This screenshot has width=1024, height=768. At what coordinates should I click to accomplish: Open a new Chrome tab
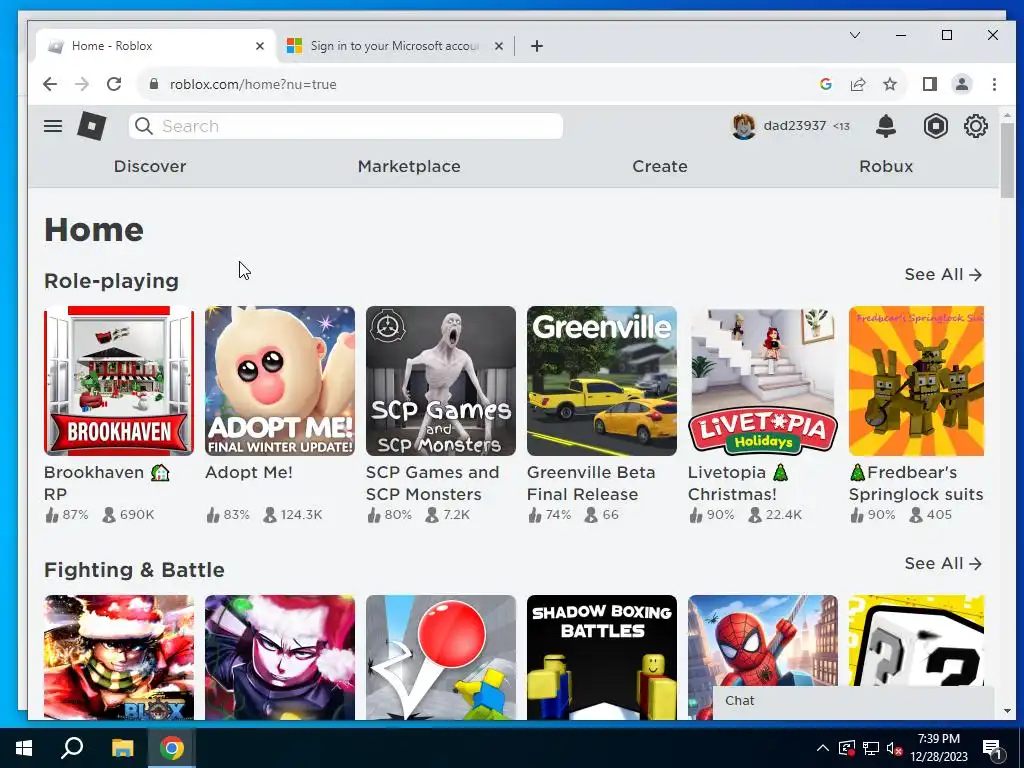click(x=537, y=46)
